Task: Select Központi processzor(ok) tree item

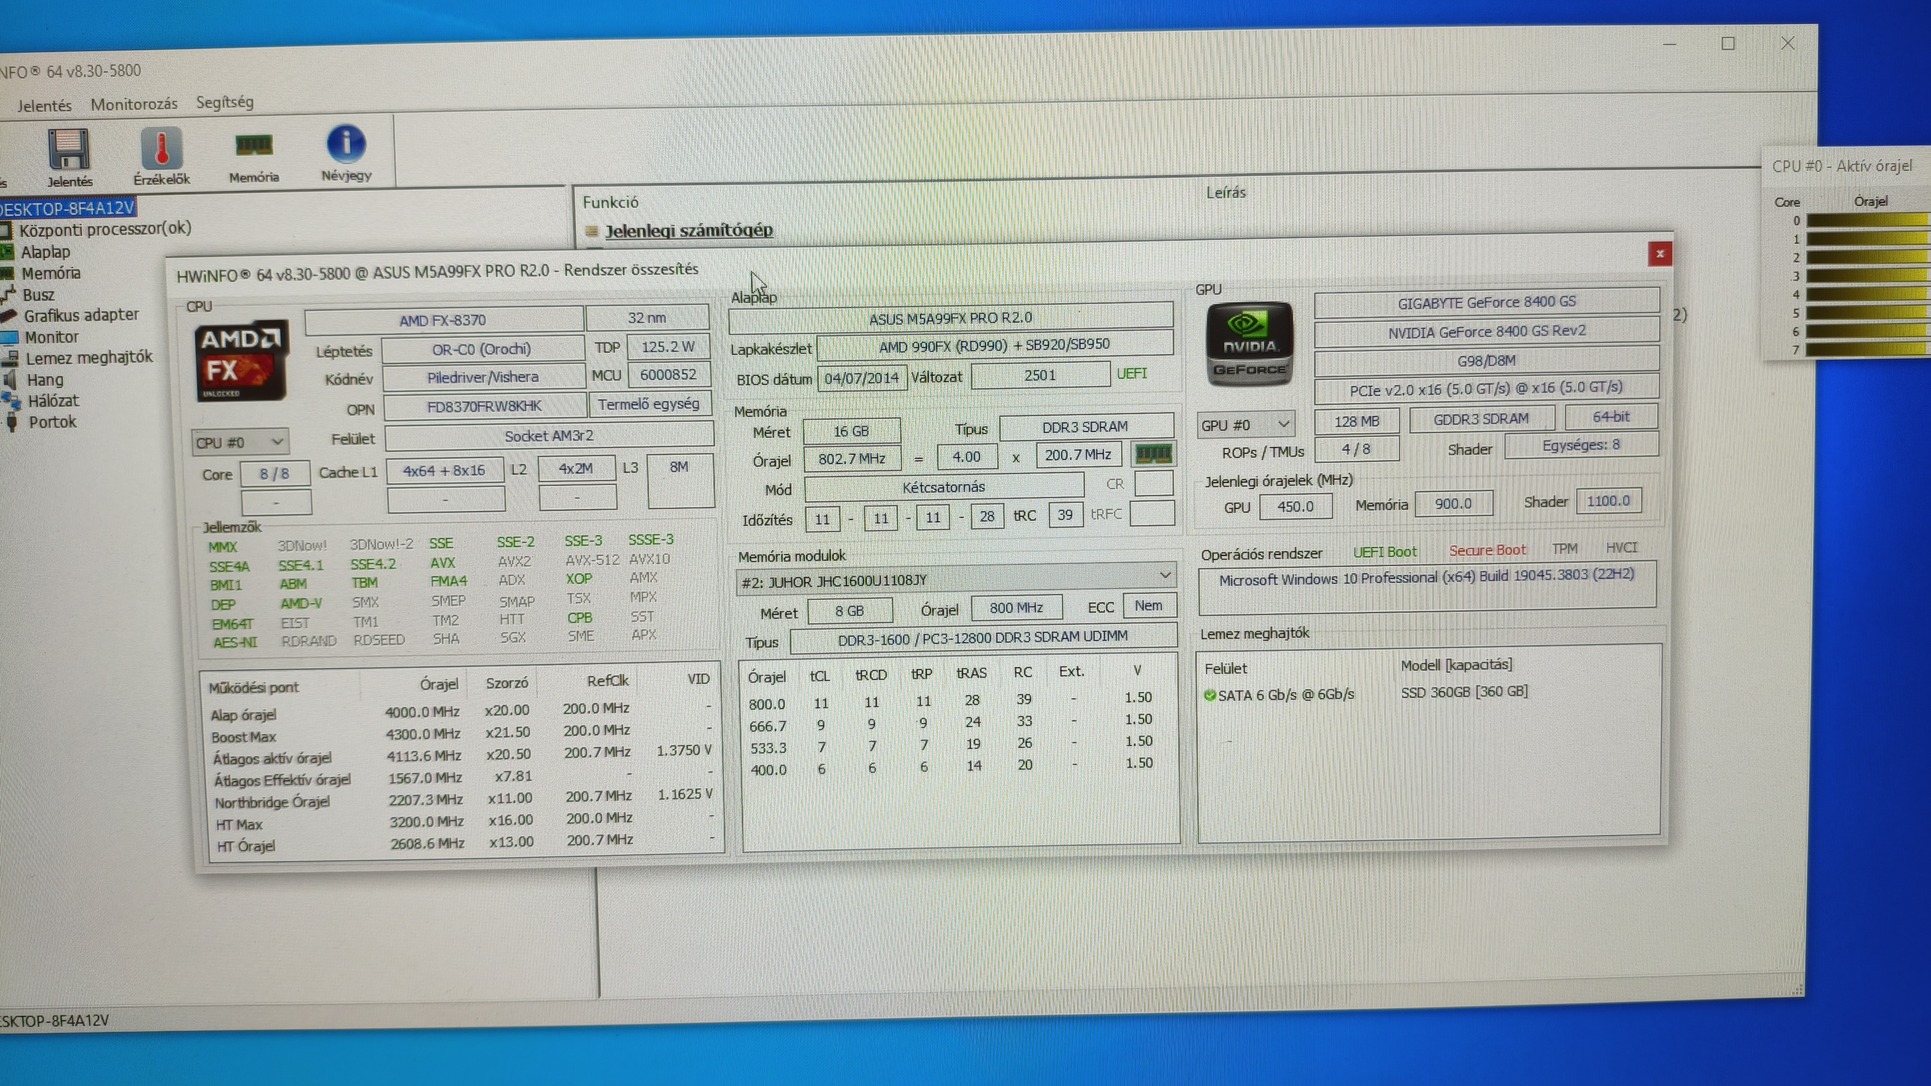Action: [105, 229]
